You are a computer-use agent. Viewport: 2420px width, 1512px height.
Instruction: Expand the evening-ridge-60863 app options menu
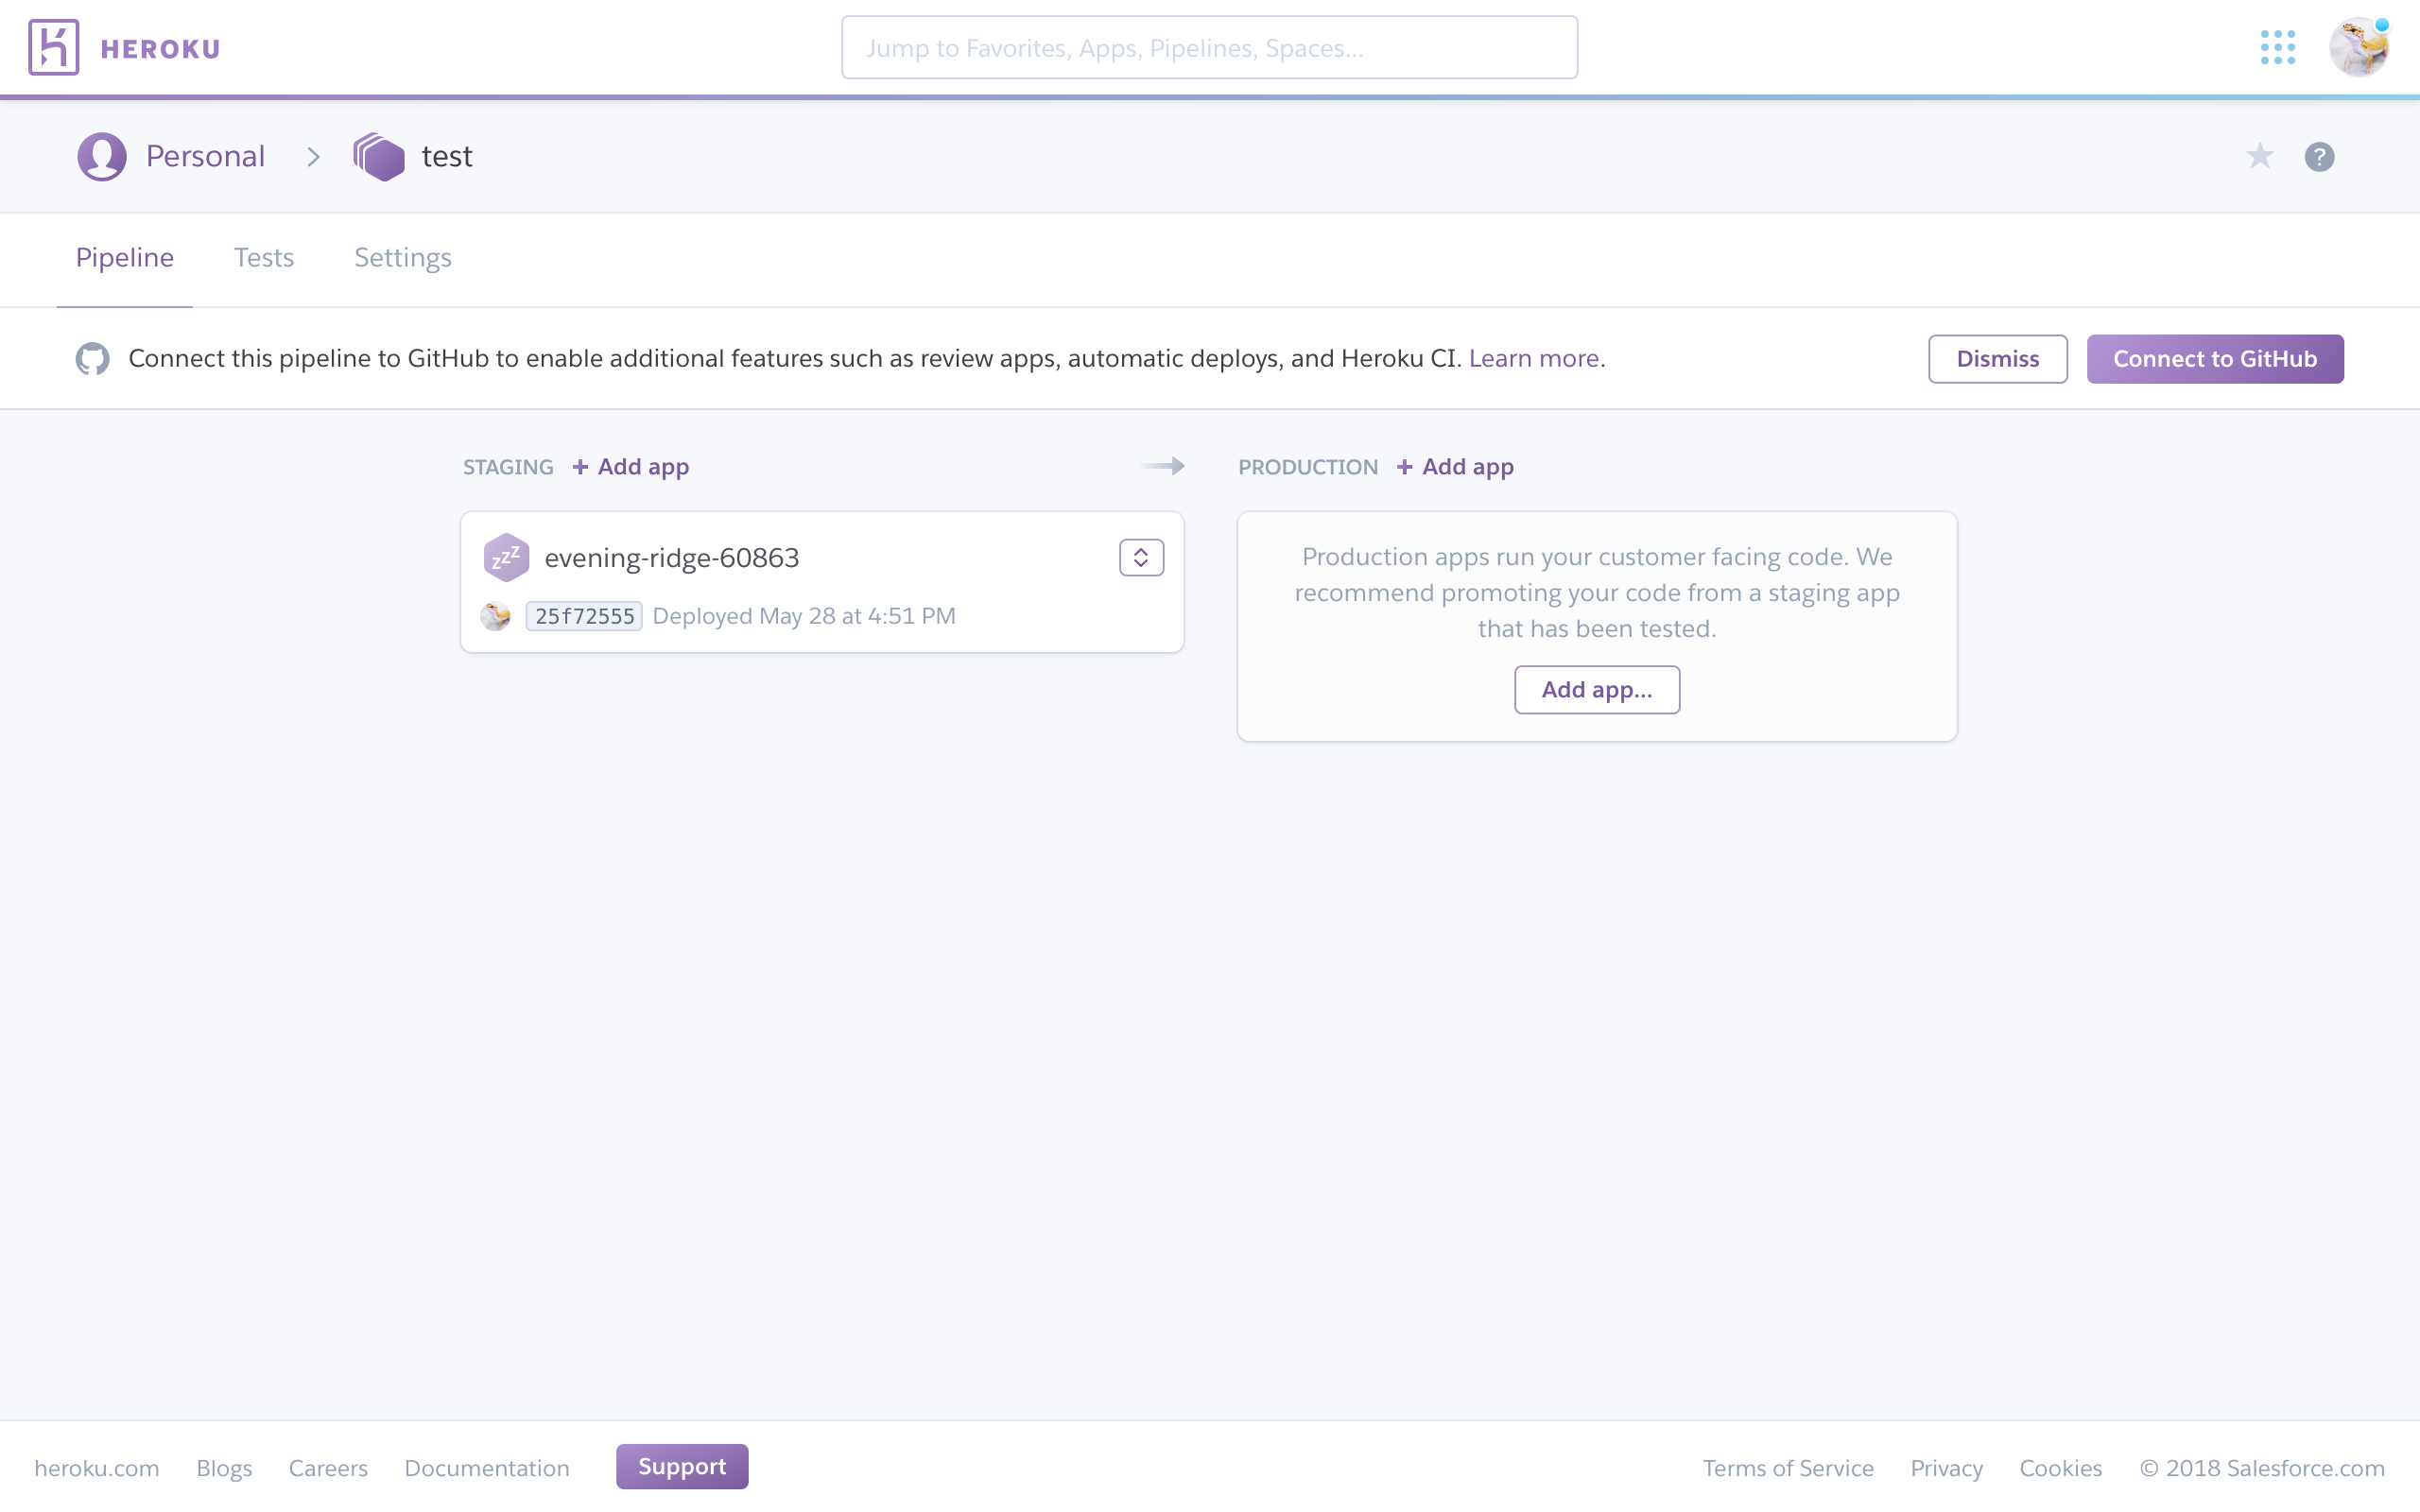1141,558
